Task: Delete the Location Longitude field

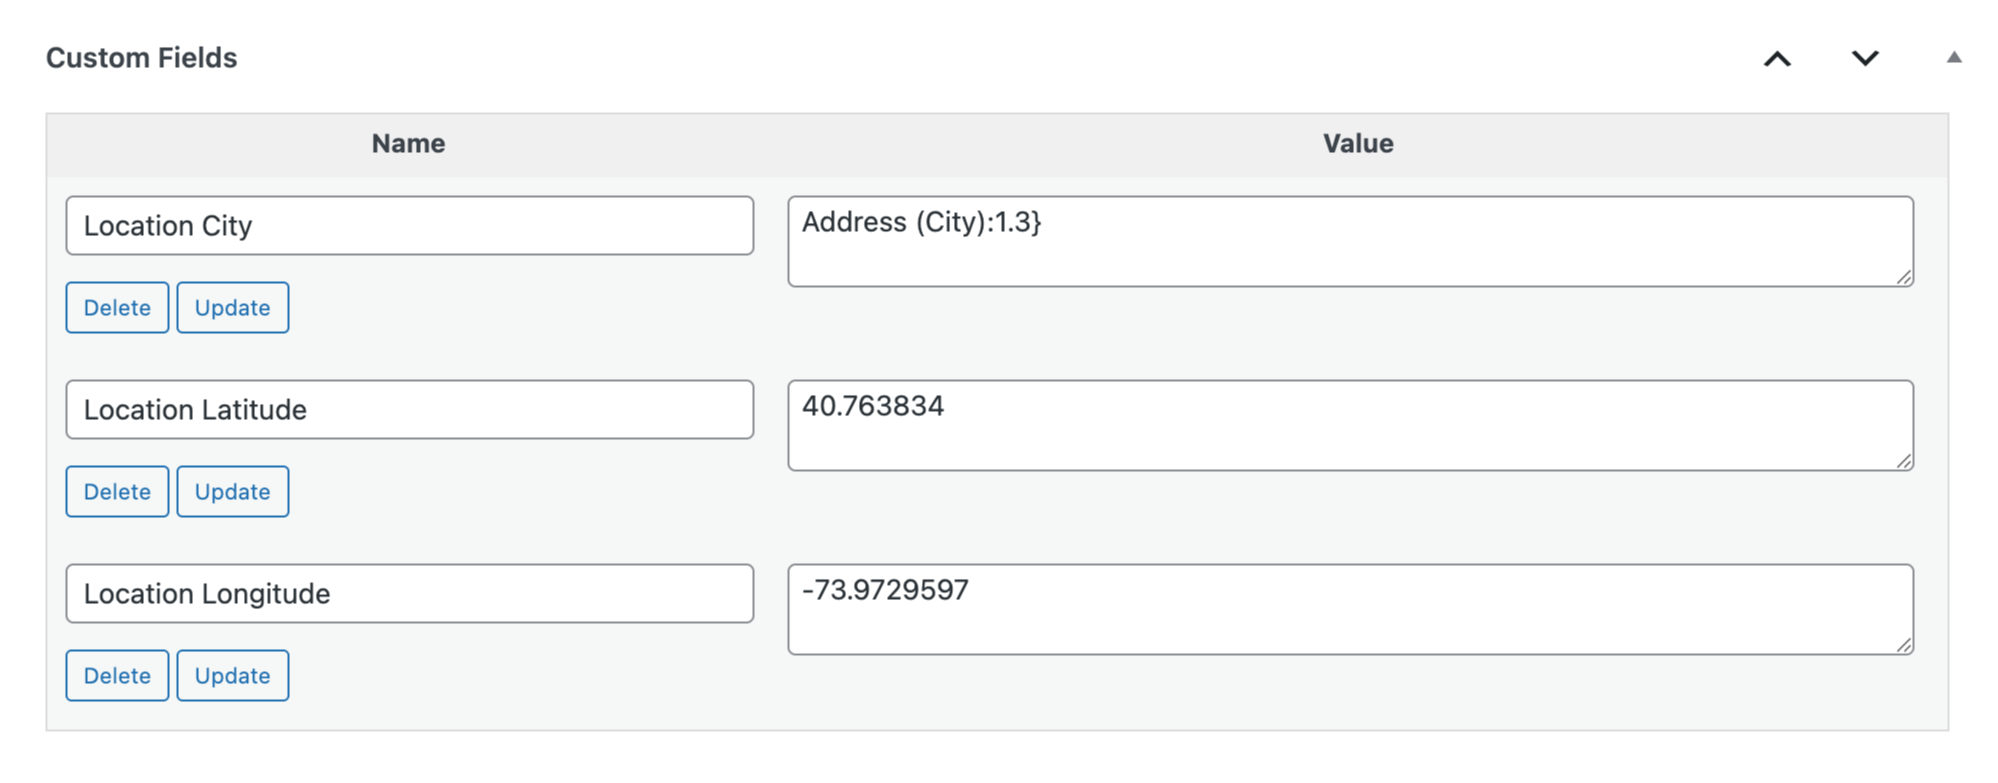Action: (x=117, y=676)
